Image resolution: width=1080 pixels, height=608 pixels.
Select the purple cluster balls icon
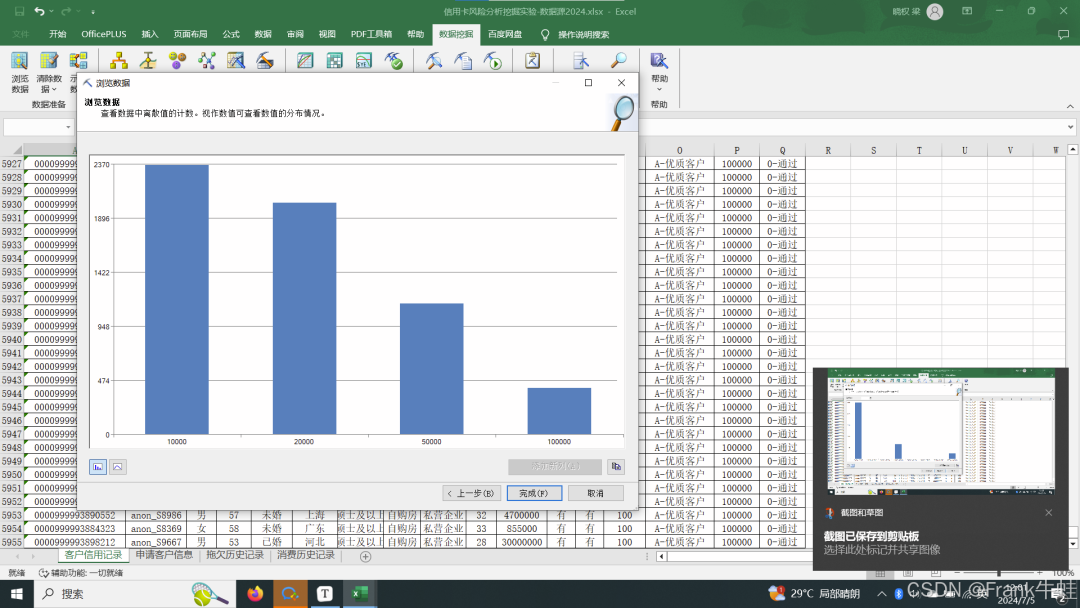(177, 61)
